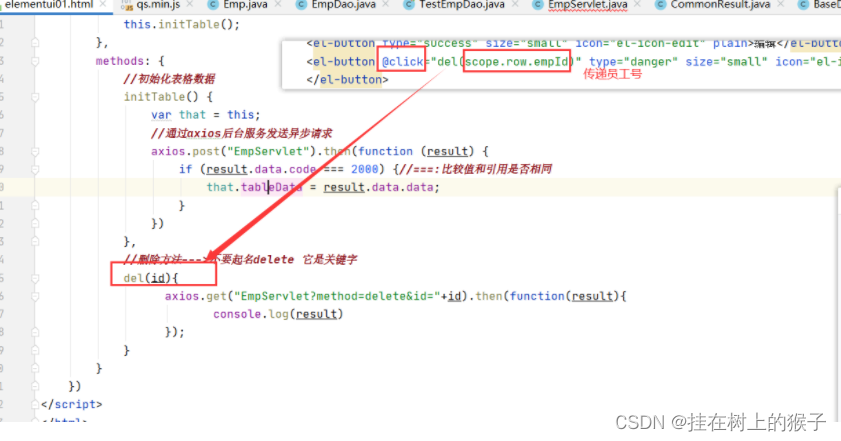Click the function (result) in axios.post callback
The height and width of the screenshot is (441, 841).
pos(416,151)
